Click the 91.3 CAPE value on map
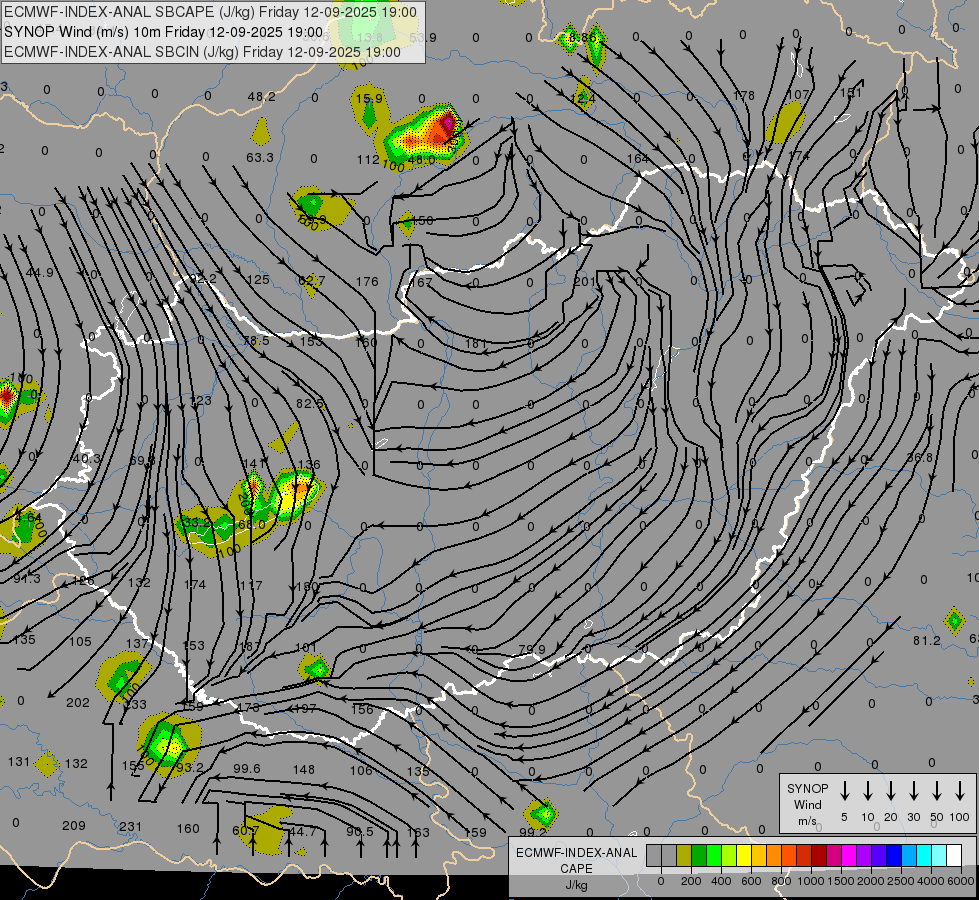 click(x=27, y=579)
